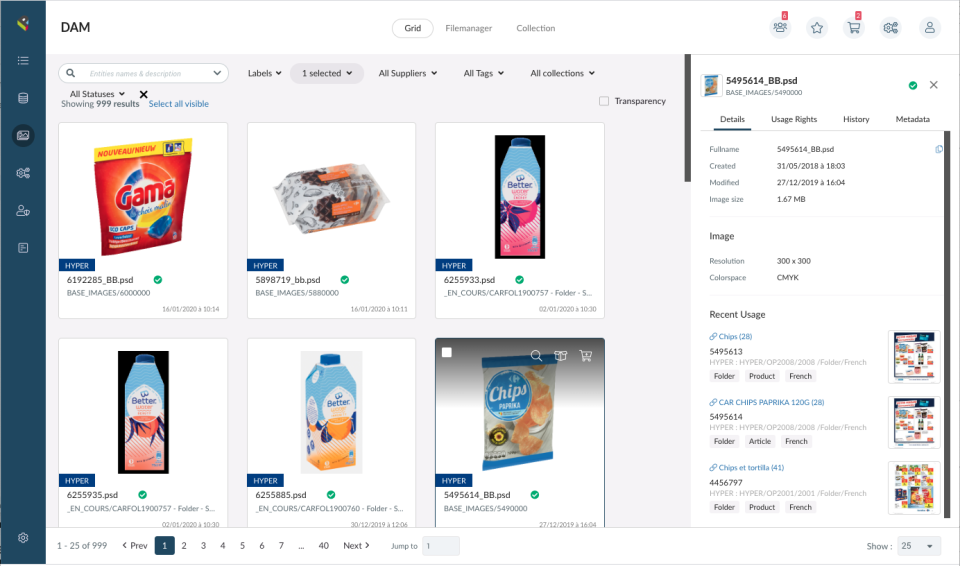Open the Chips (28) flyer thumbnail
The height and width of the screenshot is (566, 960).
(914, 357)
